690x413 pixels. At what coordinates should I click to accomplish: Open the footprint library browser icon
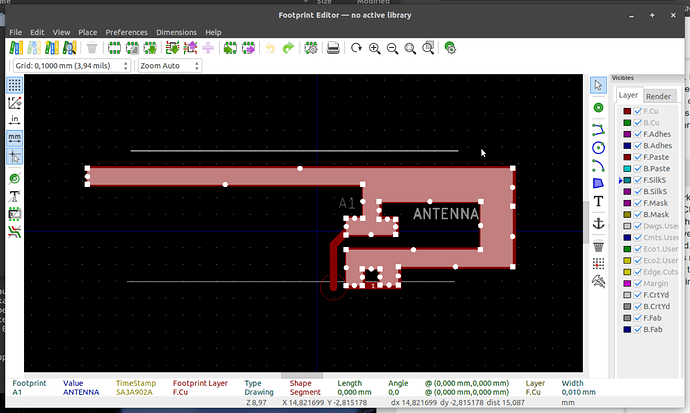pos(70,48)
